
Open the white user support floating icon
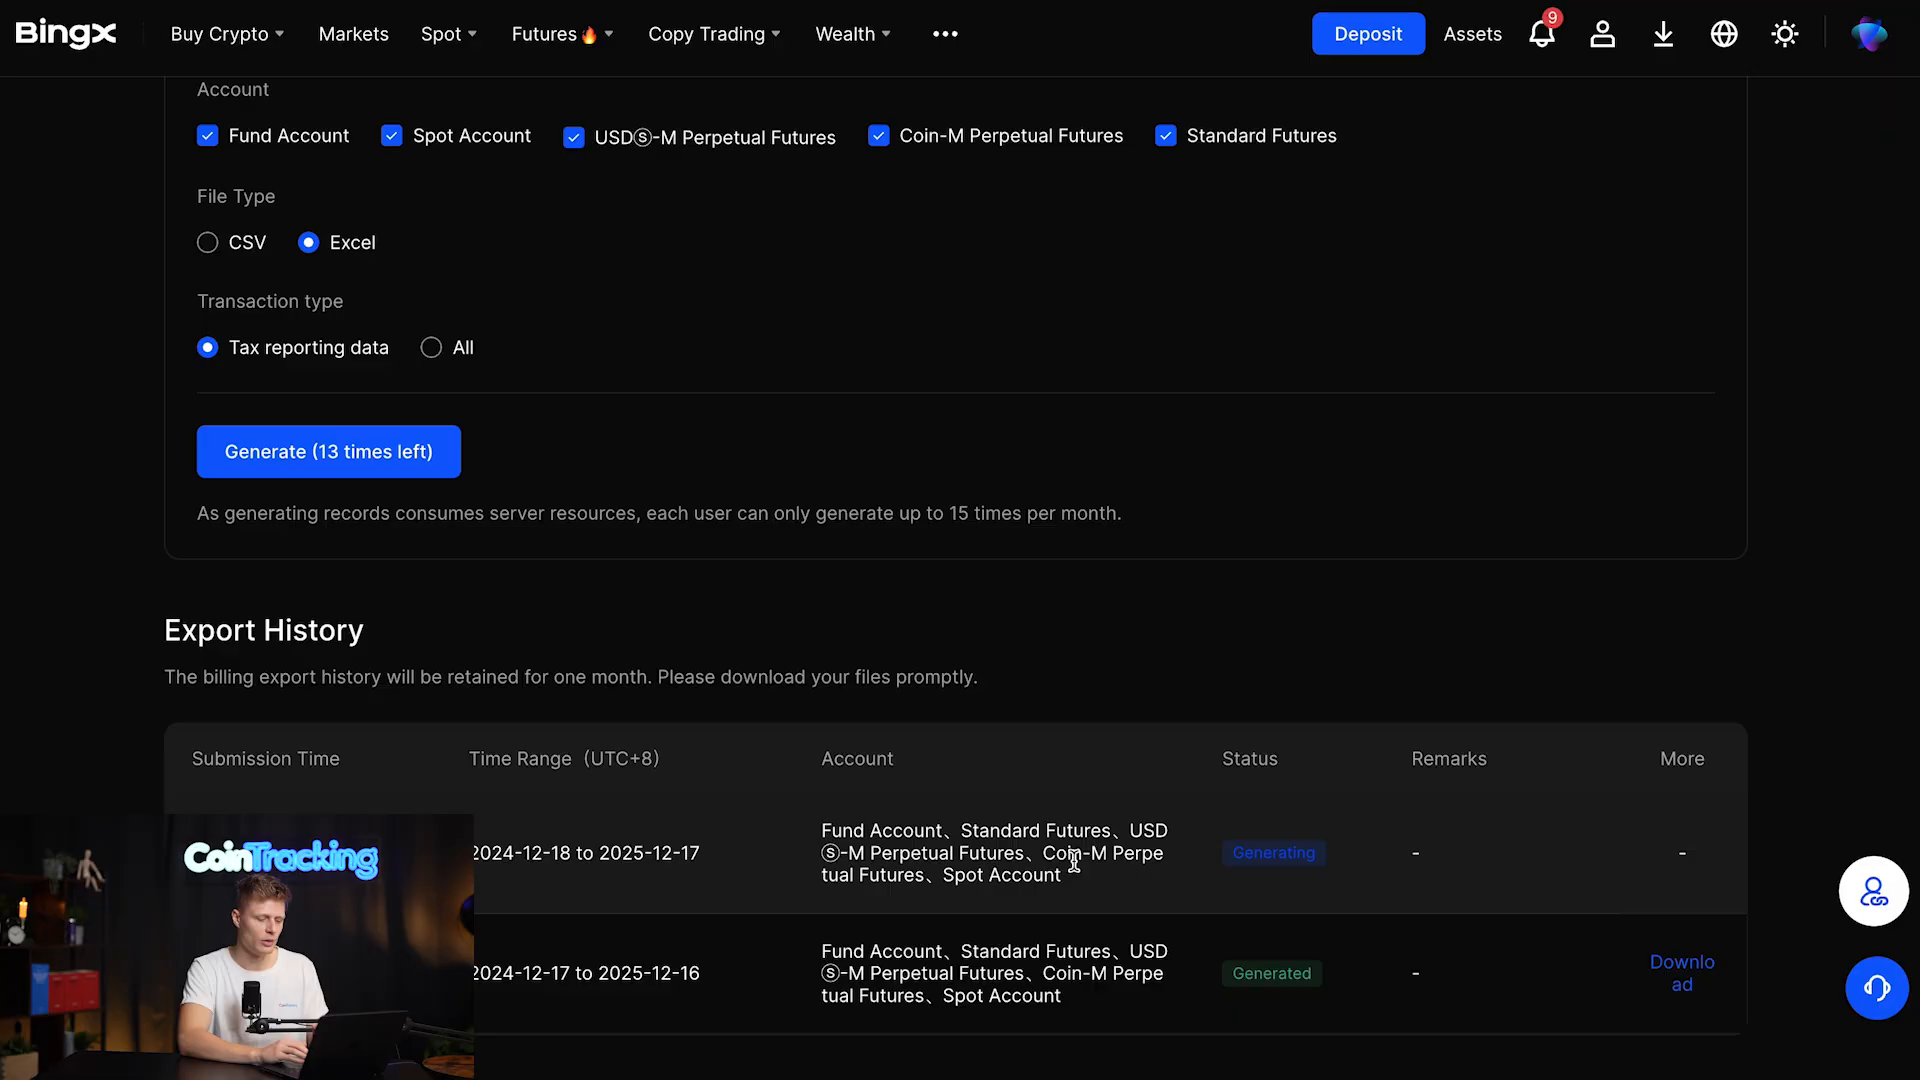click(1873, 891)
